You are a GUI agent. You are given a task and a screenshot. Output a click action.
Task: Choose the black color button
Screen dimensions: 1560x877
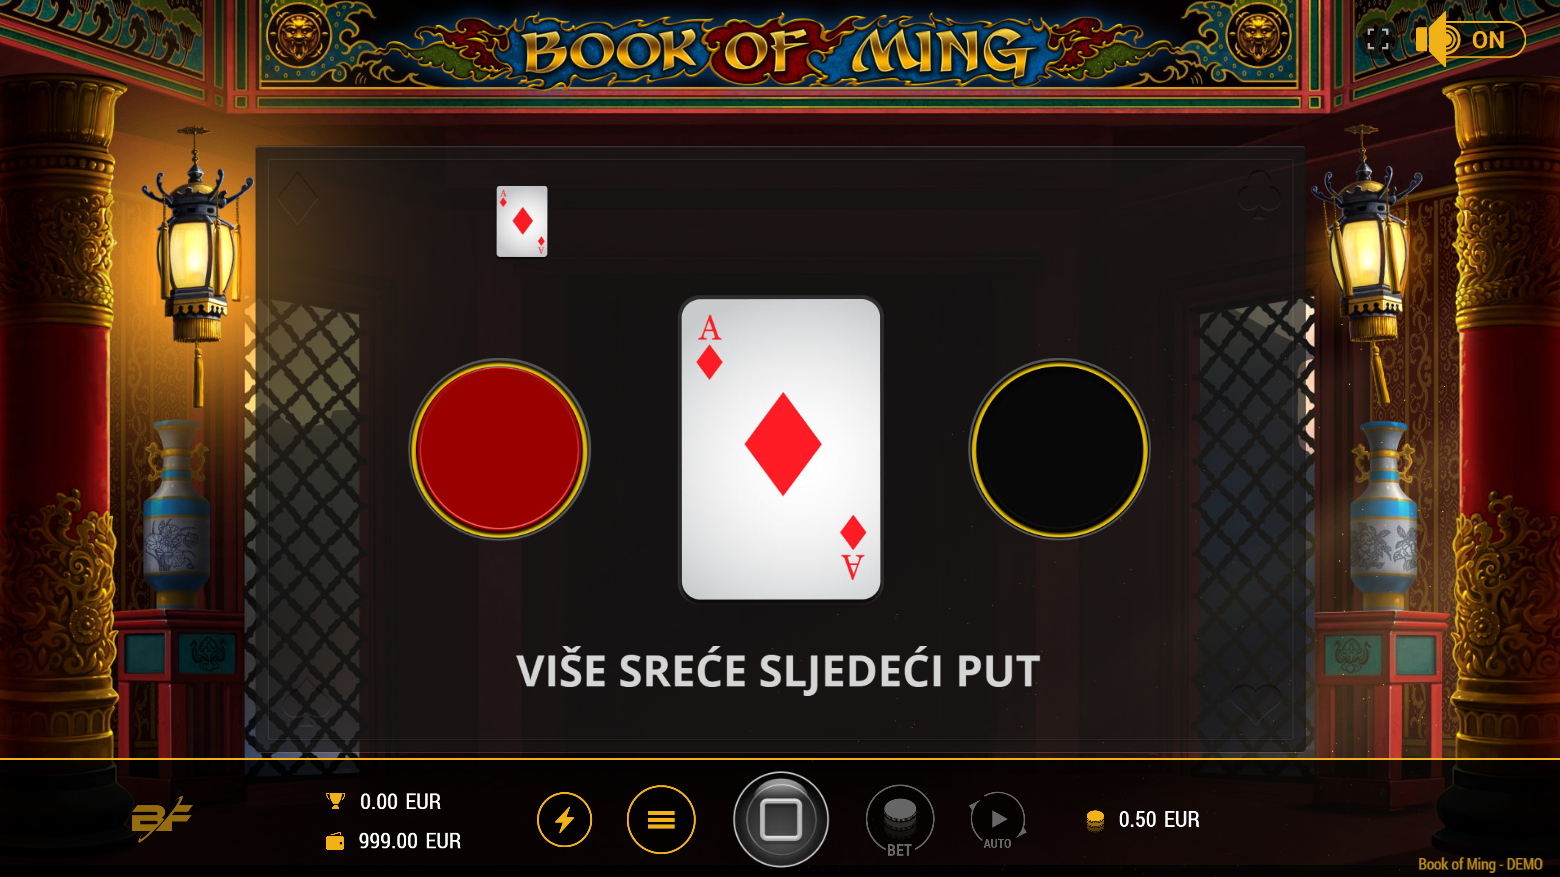point(1059,449)
